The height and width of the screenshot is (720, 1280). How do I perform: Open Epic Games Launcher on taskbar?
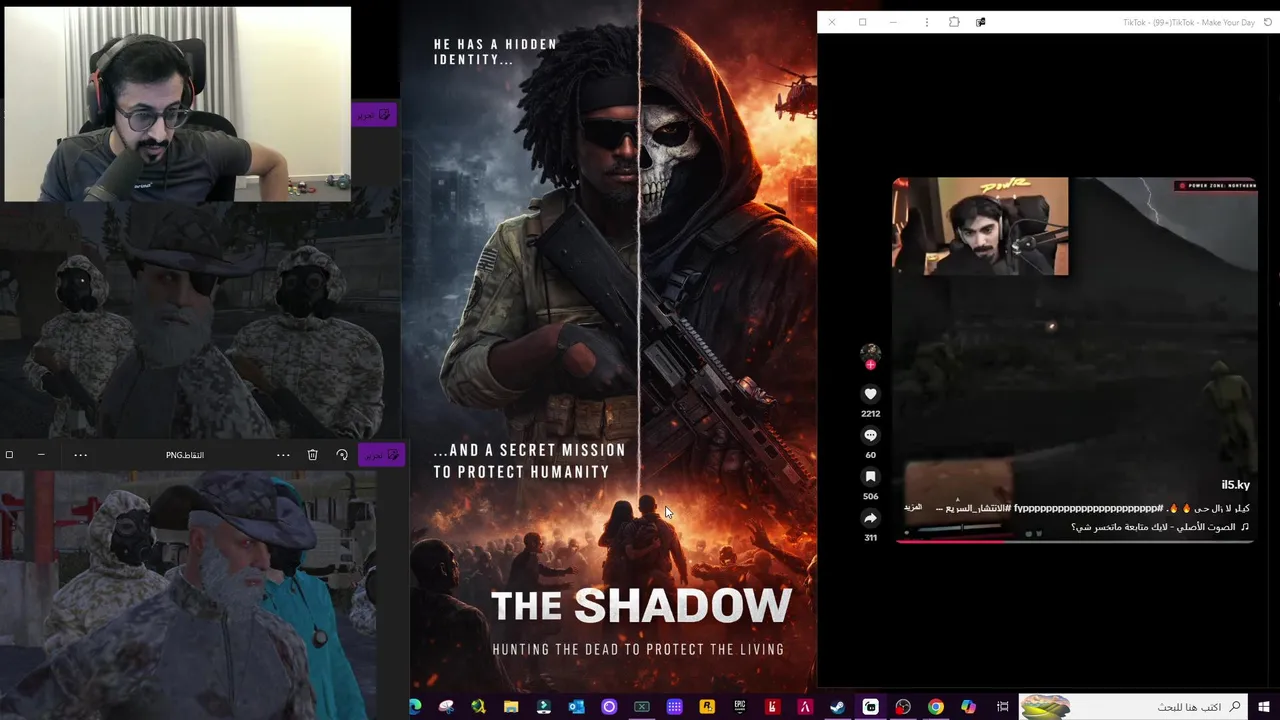(740, 707)
